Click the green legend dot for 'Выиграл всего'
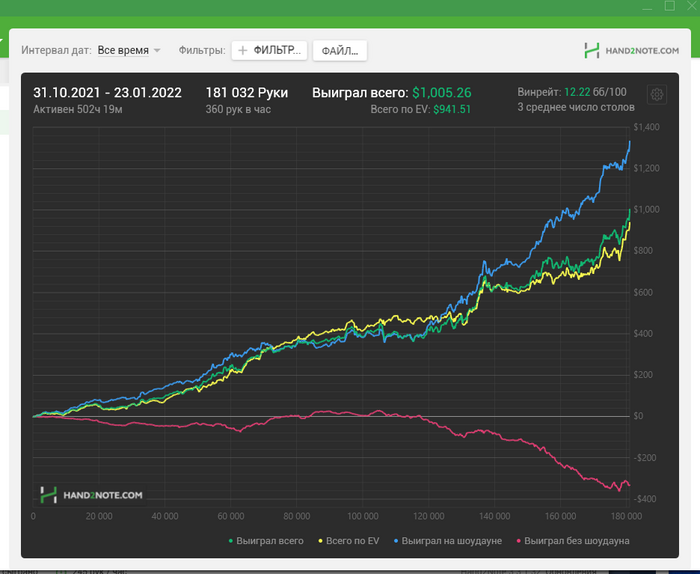This screenshot has height=574, width=700. [231, 541]
